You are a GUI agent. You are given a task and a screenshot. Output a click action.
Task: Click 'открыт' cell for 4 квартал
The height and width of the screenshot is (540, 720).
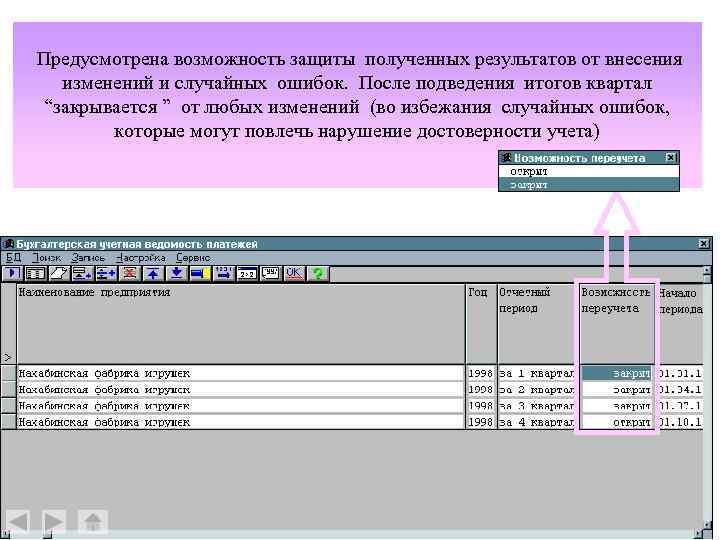pos(617,422)
